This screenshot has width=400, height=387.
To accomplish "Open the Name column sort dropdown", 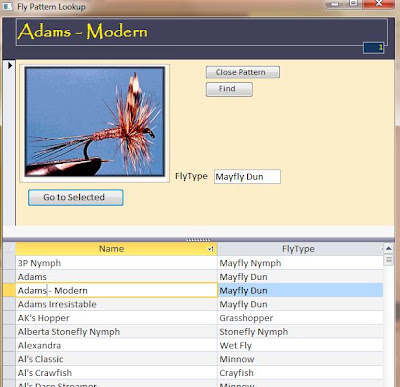I will 211,249.
